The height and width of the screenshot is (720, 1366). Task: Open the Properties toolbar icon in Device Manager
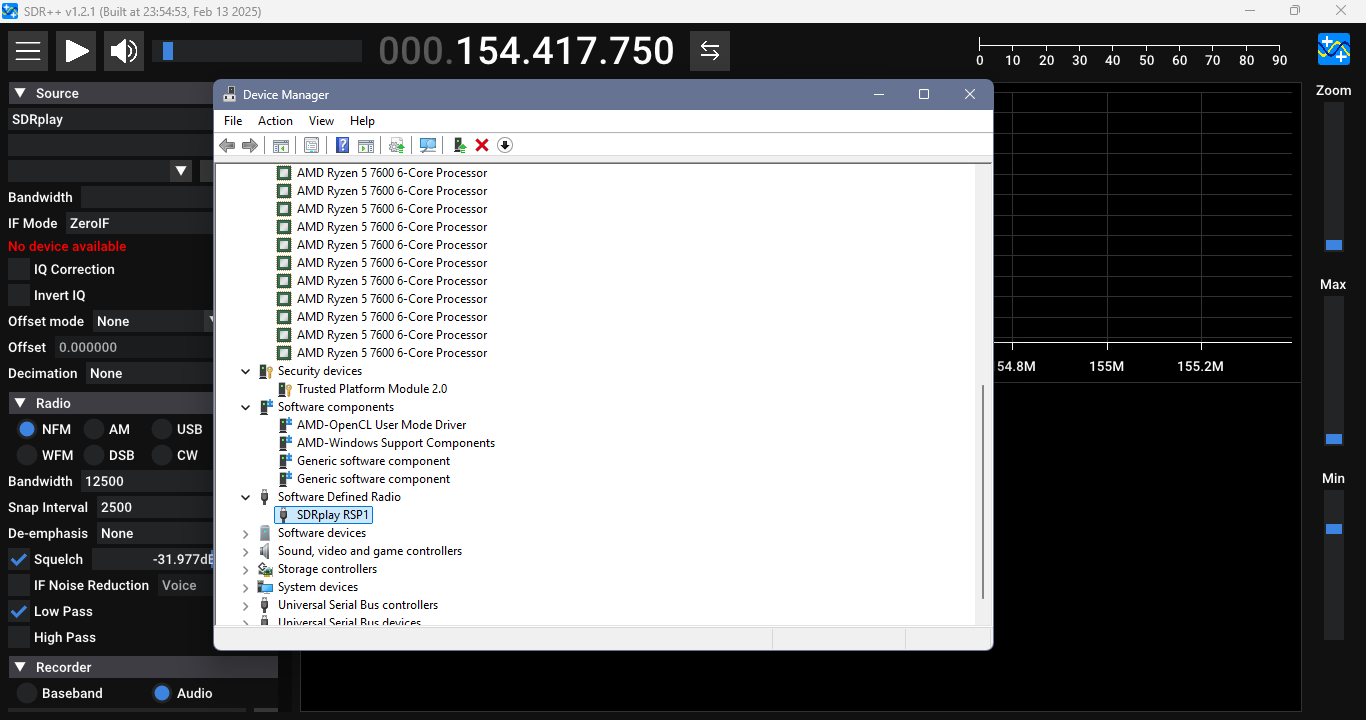pyautogui.click(x=311, y=145)
